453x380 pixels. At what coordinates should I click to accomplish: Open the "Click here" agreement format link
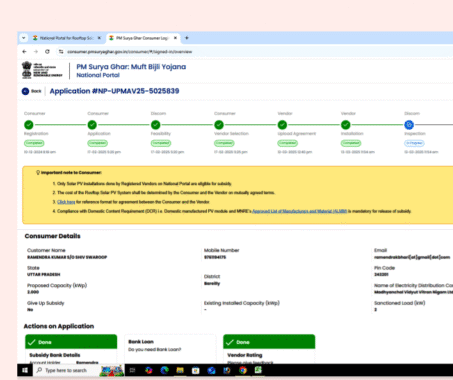coord(66,202)
